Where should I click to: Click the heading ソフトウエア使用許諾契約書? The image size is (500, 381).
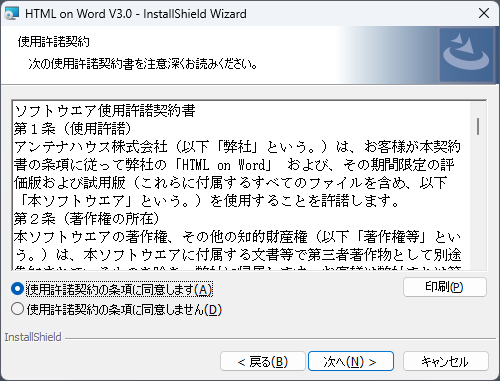tap(105, 111)
